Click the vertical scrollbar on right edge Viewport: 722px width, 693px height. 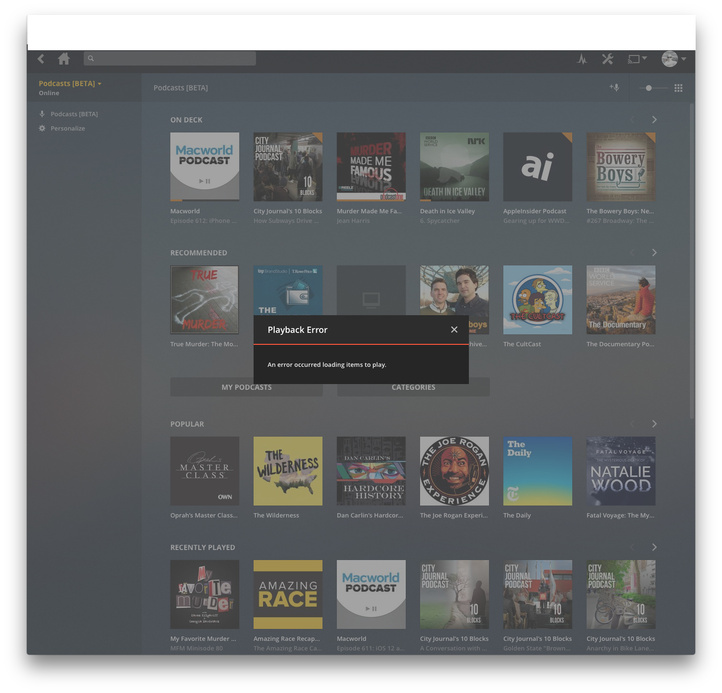[692, 261]
